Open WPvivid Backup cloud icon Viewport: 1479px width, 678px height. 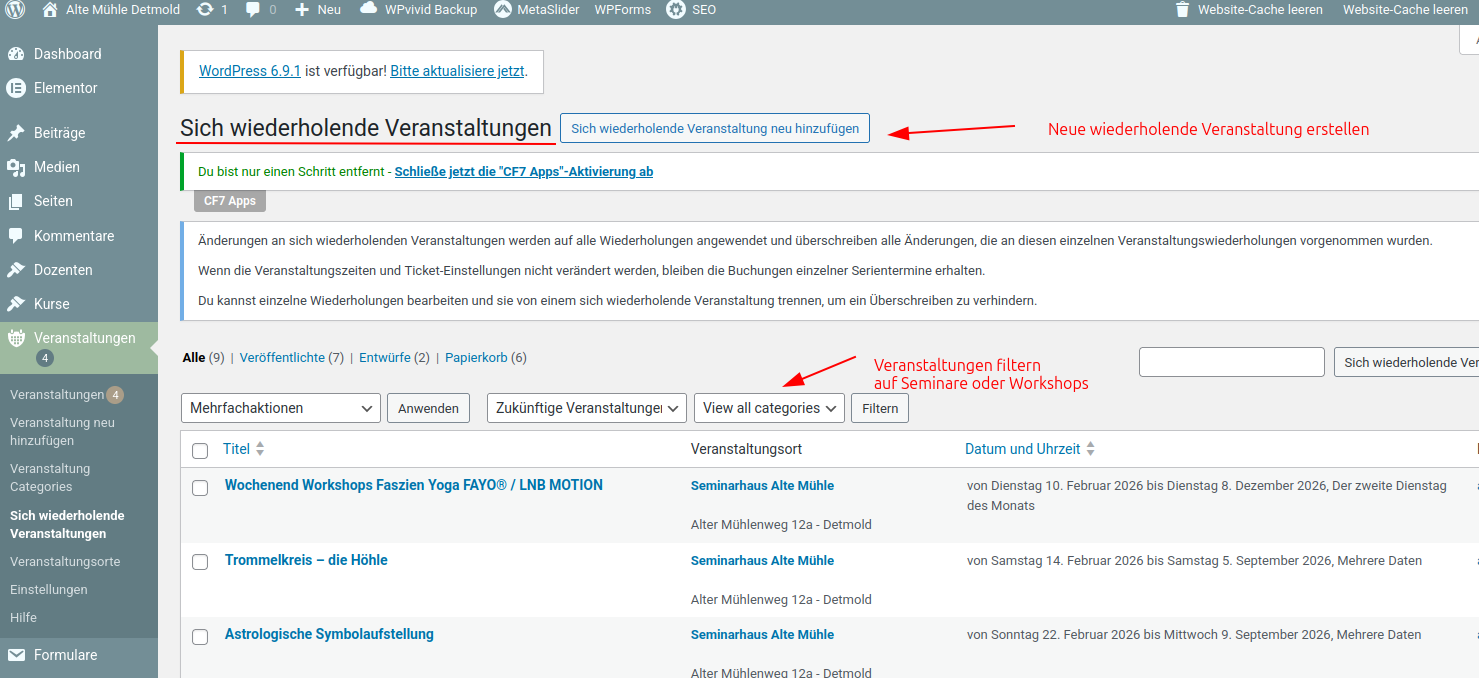click(x=368, y=10)
